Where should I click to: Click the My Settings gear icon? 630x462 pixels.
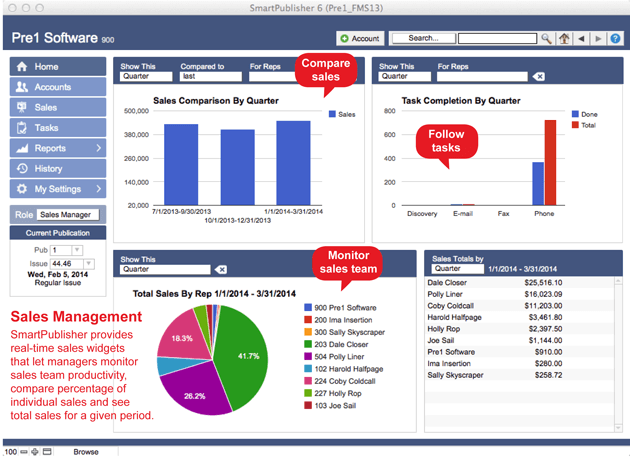click(22, 189)
